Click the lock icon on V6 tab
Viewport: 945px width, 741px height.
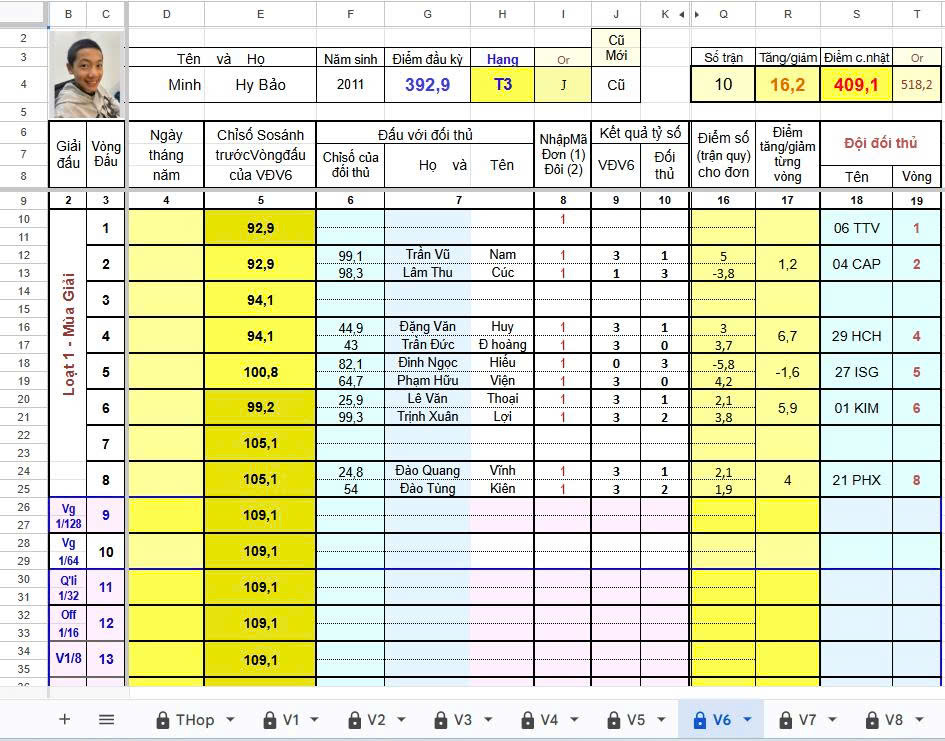(700, 719)
